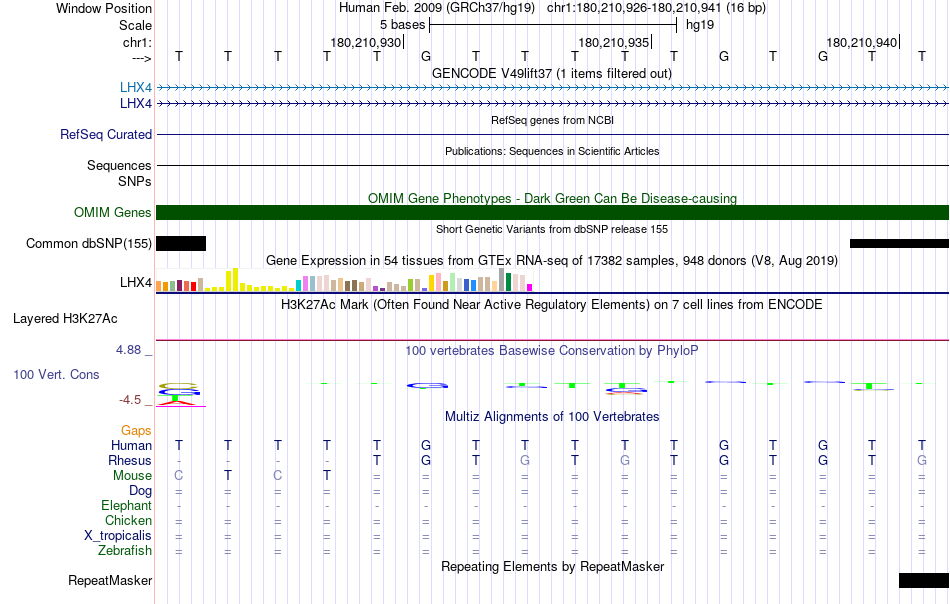The image size is (950, 604).
Task: Click the magenta last bar in GTEx chart
Action: pos(529,288)
